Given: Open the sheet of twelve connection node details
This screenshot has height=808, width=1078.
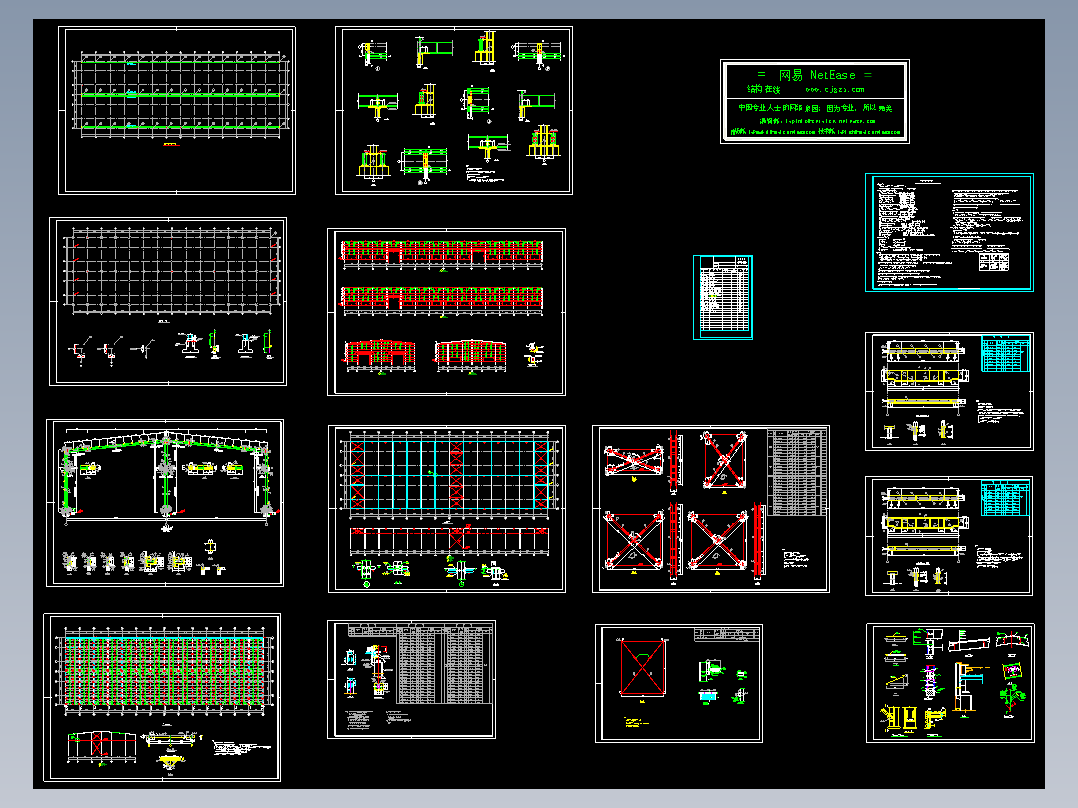Looking at the screenshot, I should 454,111.
